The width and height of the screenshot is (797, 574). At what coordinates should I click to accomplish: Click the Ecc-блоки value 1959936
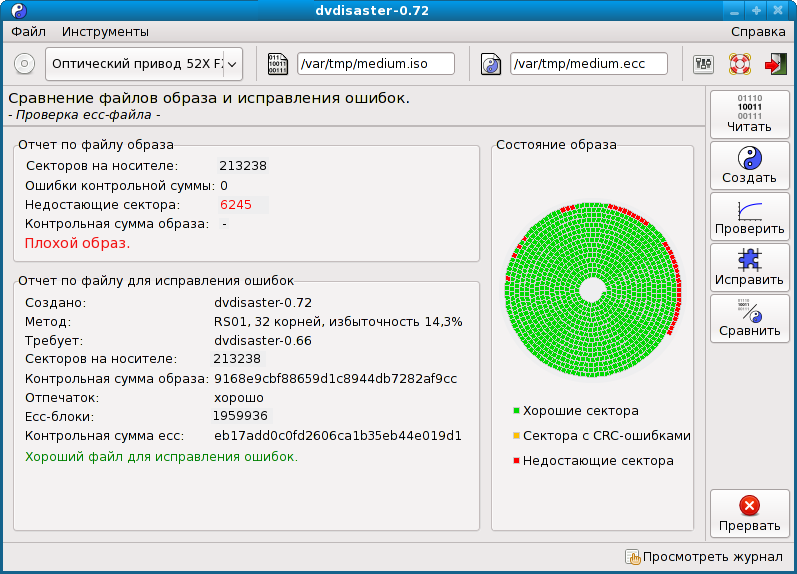point(240,416)
